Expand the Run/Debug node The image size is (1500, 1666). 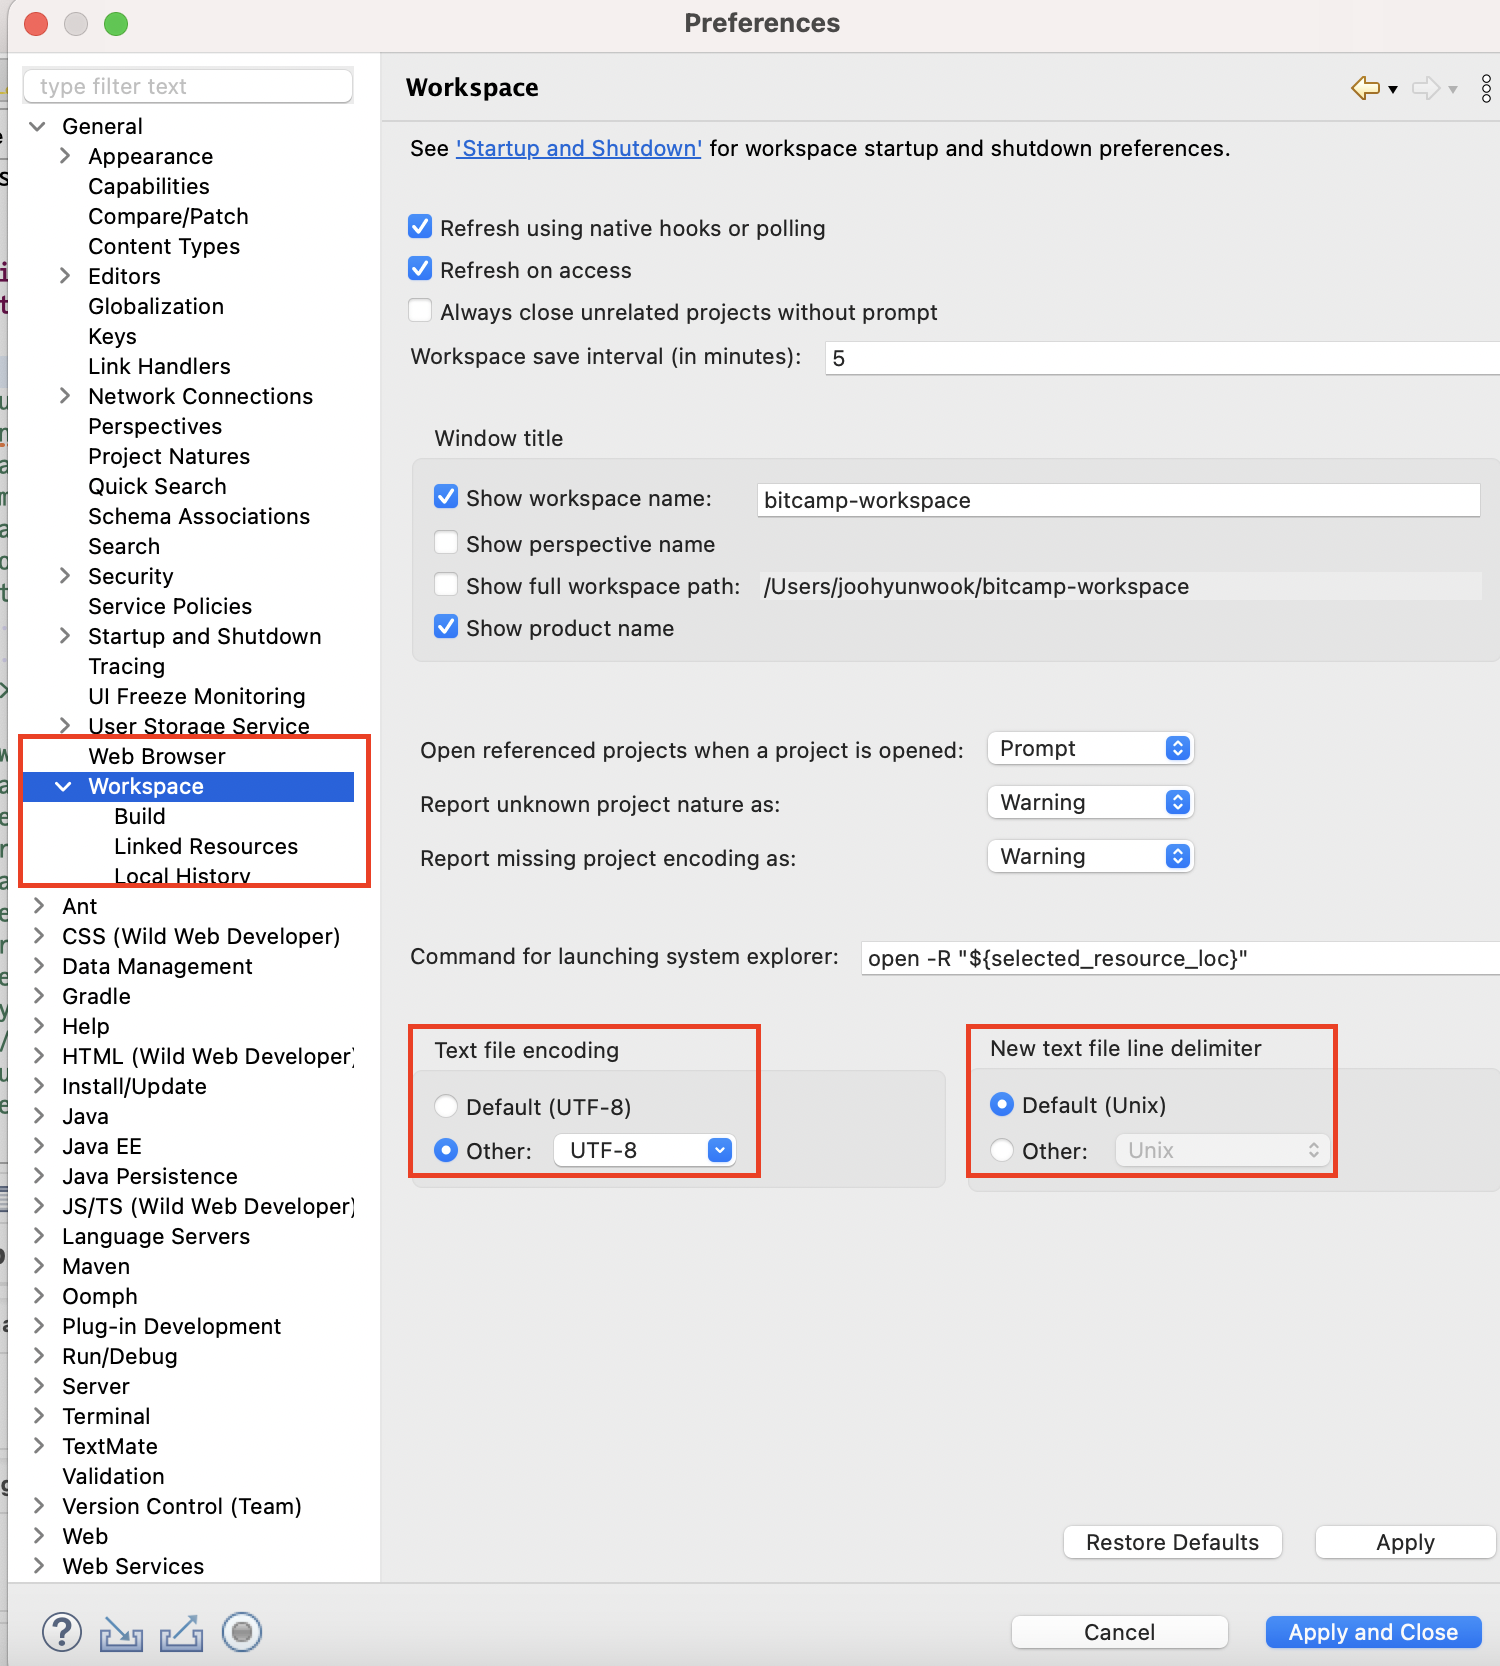(39, 1356)
